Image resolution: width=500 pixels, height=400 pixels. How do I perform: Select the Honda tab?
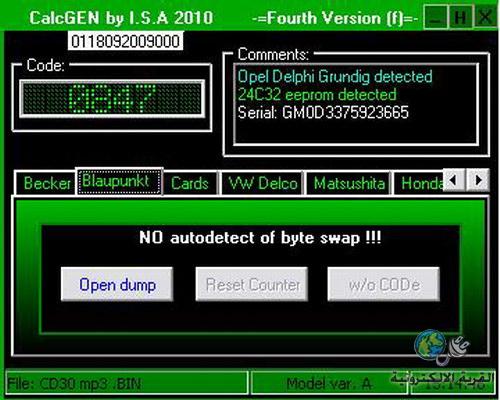(419, 183)
